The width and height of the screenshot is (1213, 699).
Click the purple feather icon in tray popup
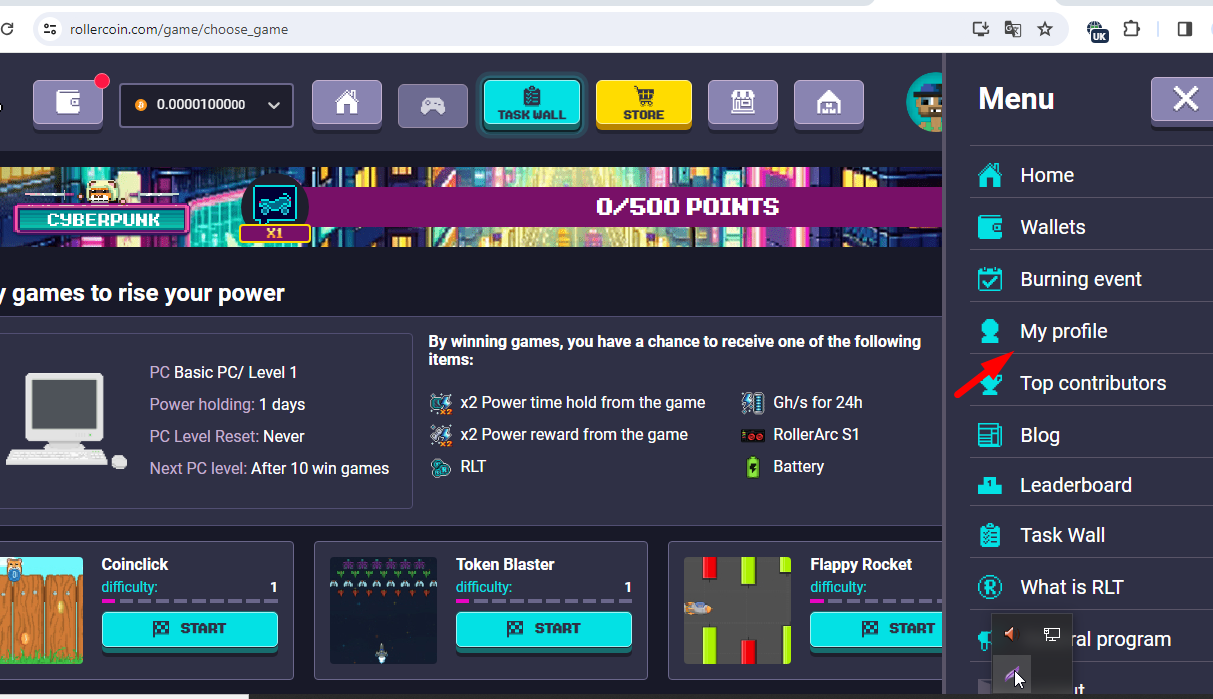point(1011,674)
